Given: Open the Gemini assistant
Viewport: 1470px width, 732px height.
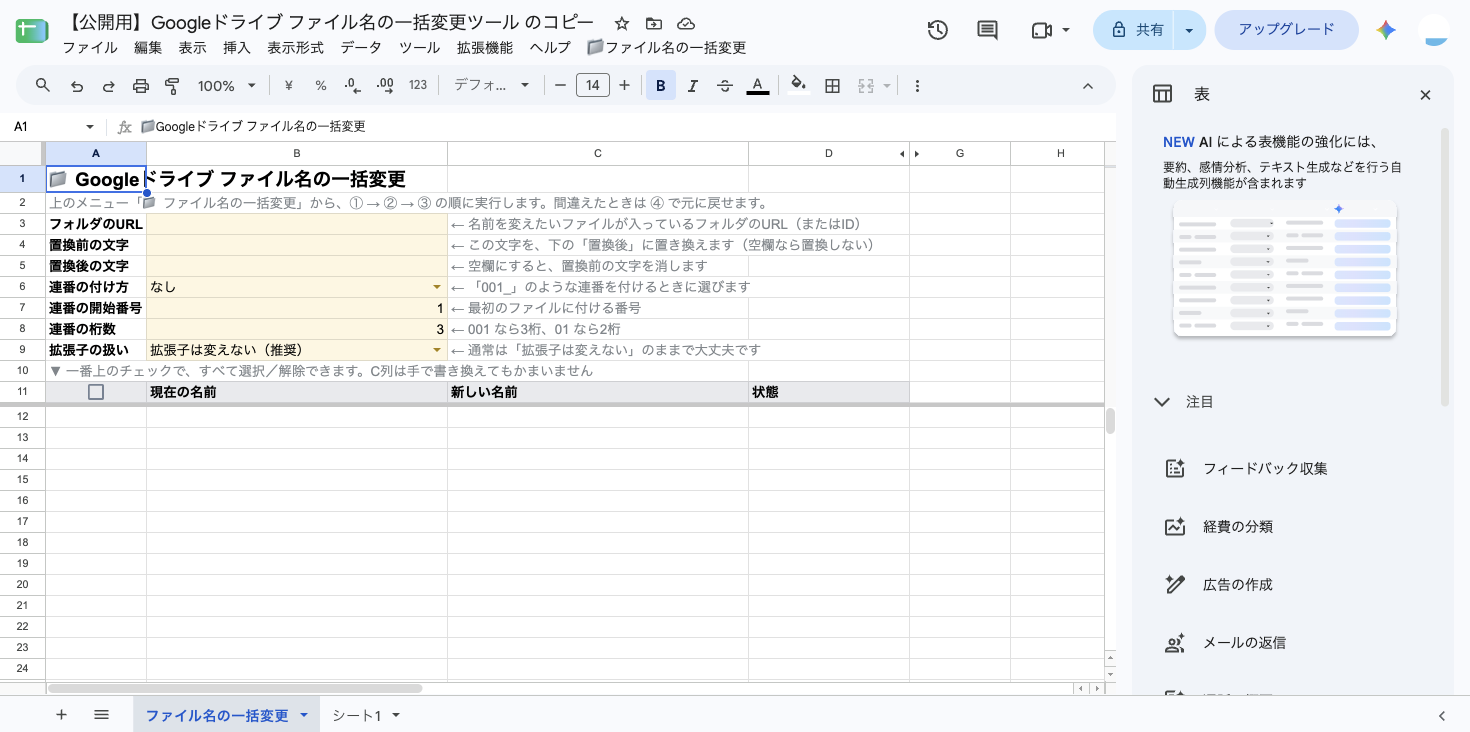Looking at the screenshot, I should [1386, 30].
